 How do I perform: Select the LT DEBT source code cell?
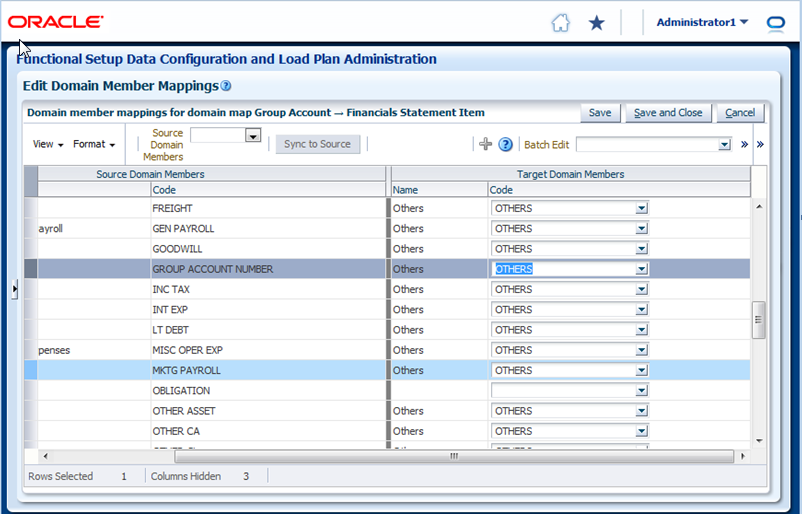pyautogui.click(x=268, y=330)
